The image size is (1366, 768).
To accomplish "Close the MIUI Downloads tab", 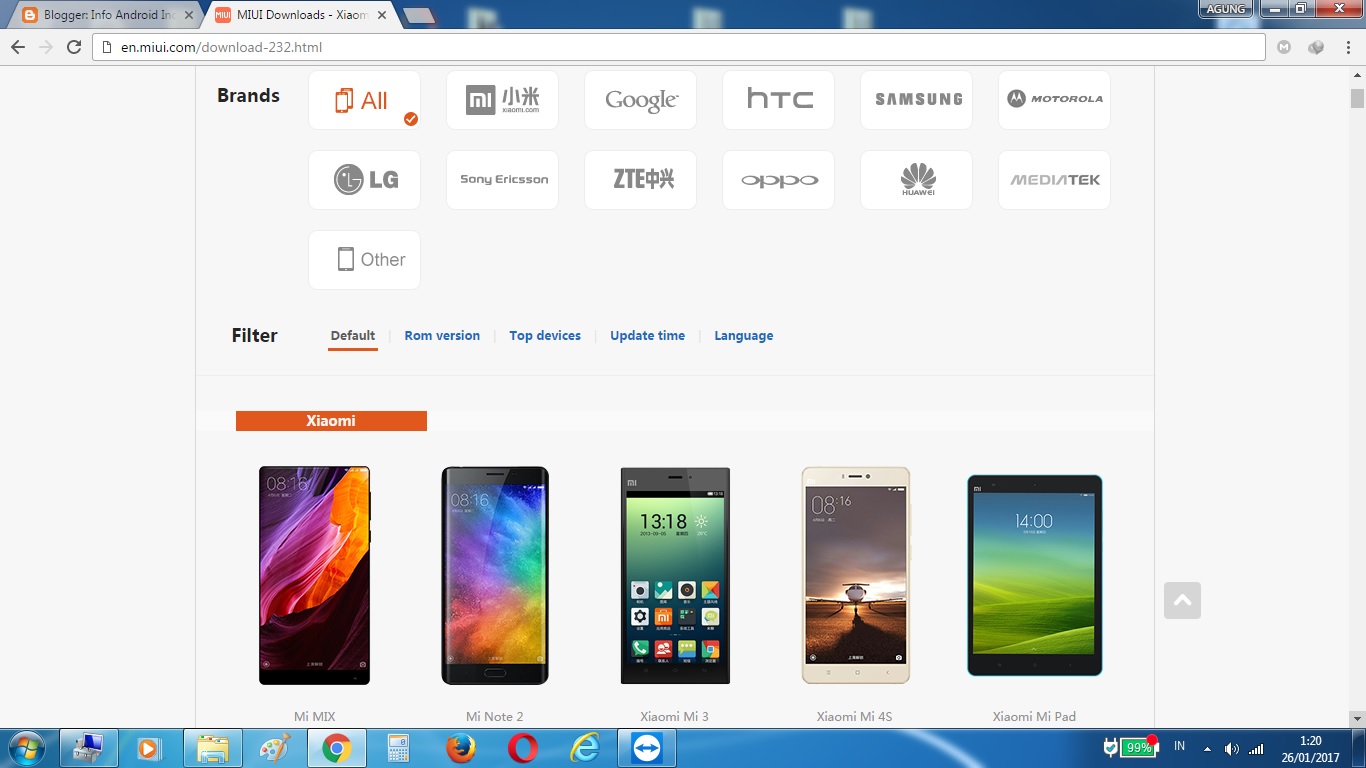I will click(x=382, y=15).
